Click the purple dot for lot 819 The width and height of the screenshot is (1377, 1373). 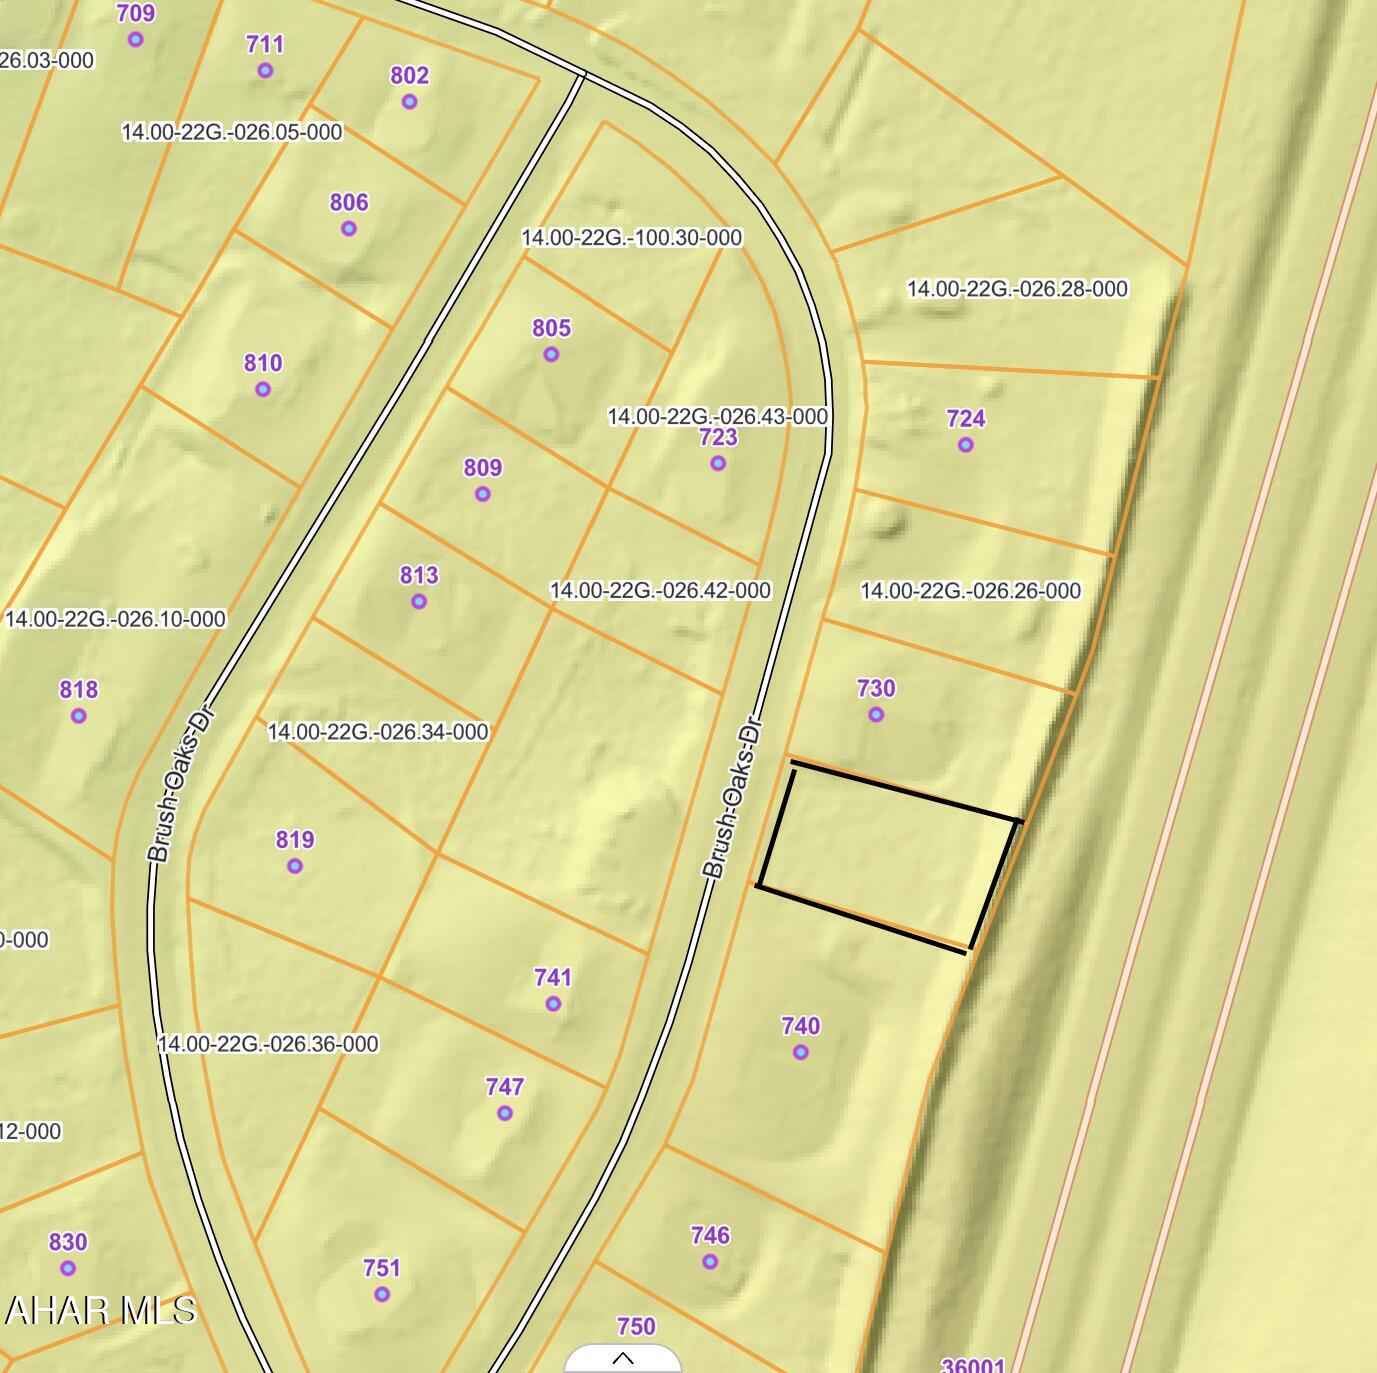(294, 867)
